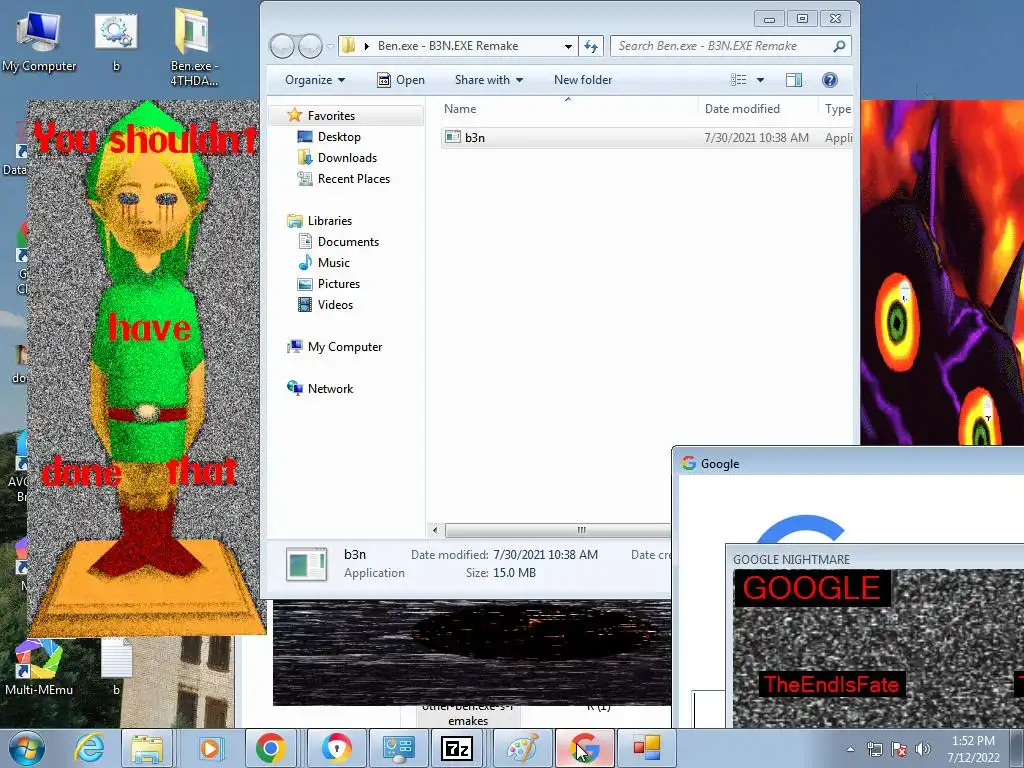Click the Google window title bar
1024x768 pixels.
pos(849,463)
